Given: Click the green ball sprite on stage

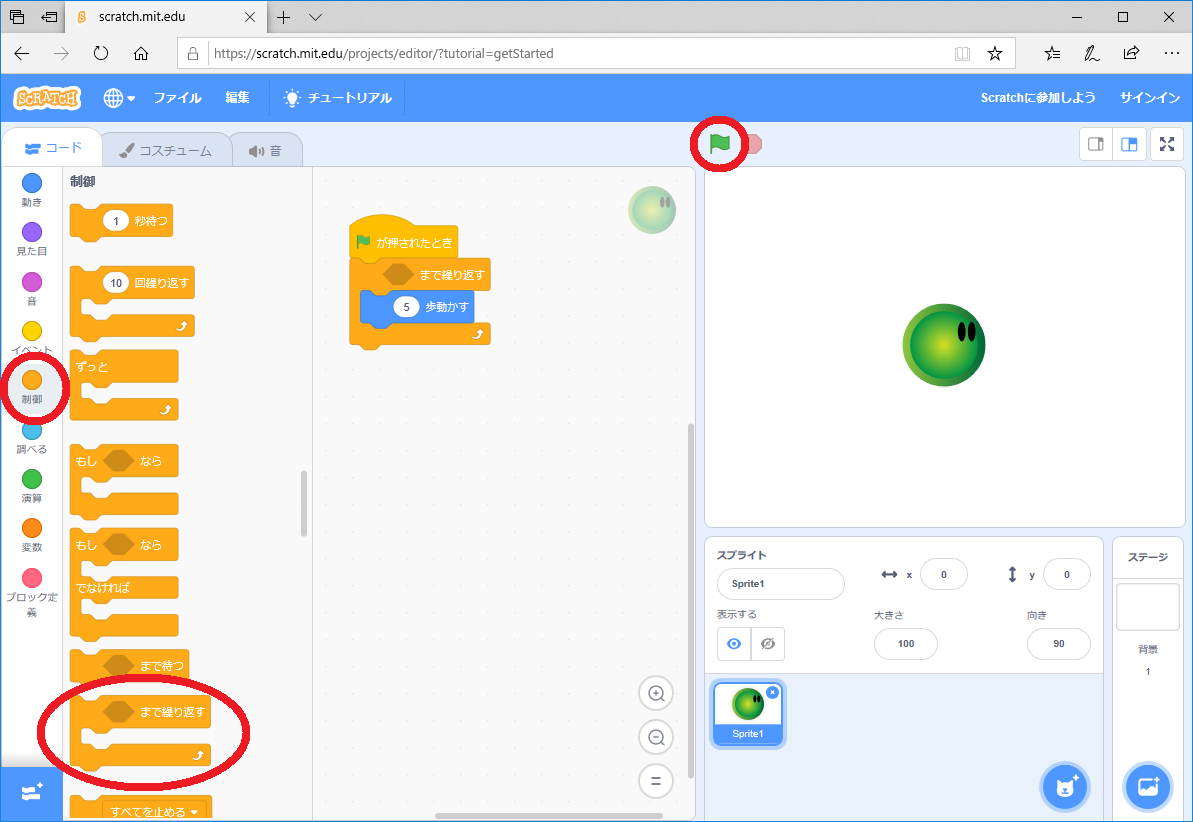Looking at the screenshot, I should click(x=943, y=345).
